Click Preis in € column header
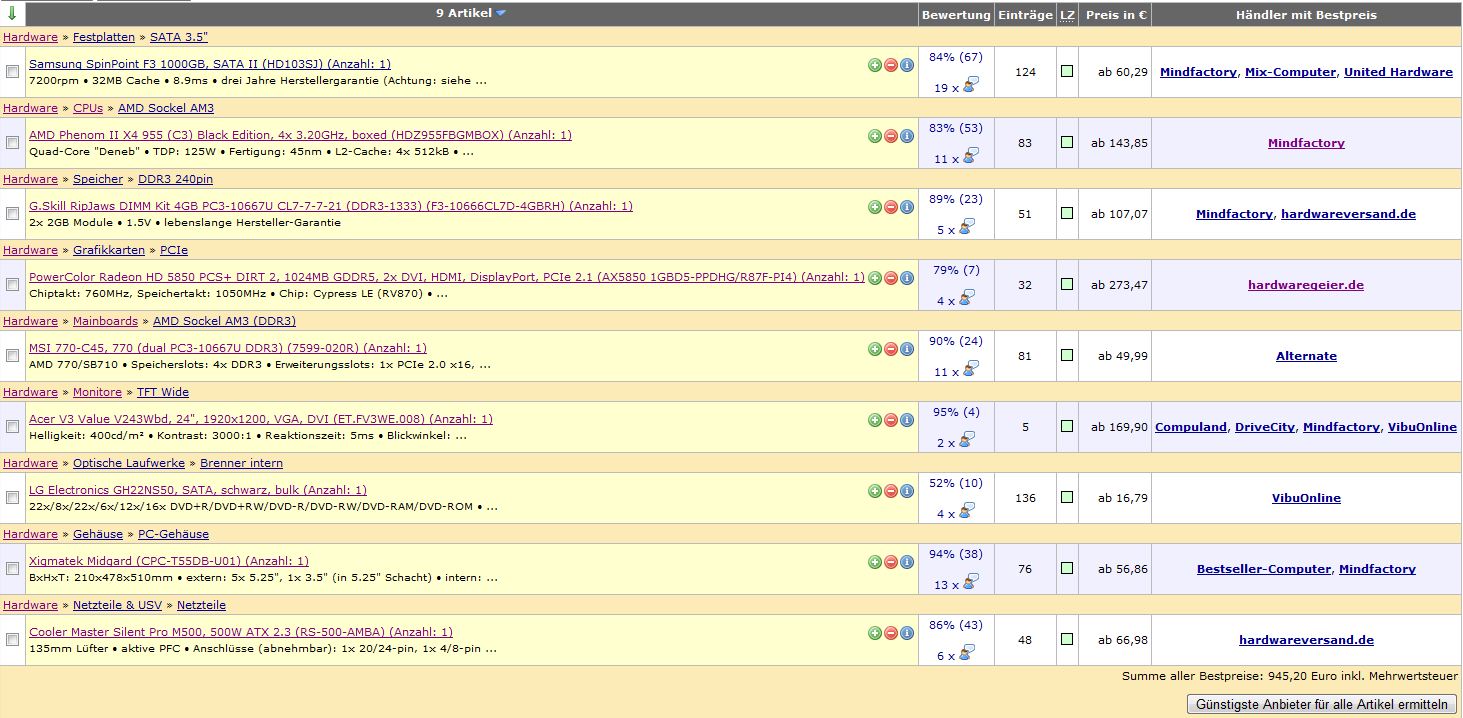1463x718 pixels. (1115, 15)
